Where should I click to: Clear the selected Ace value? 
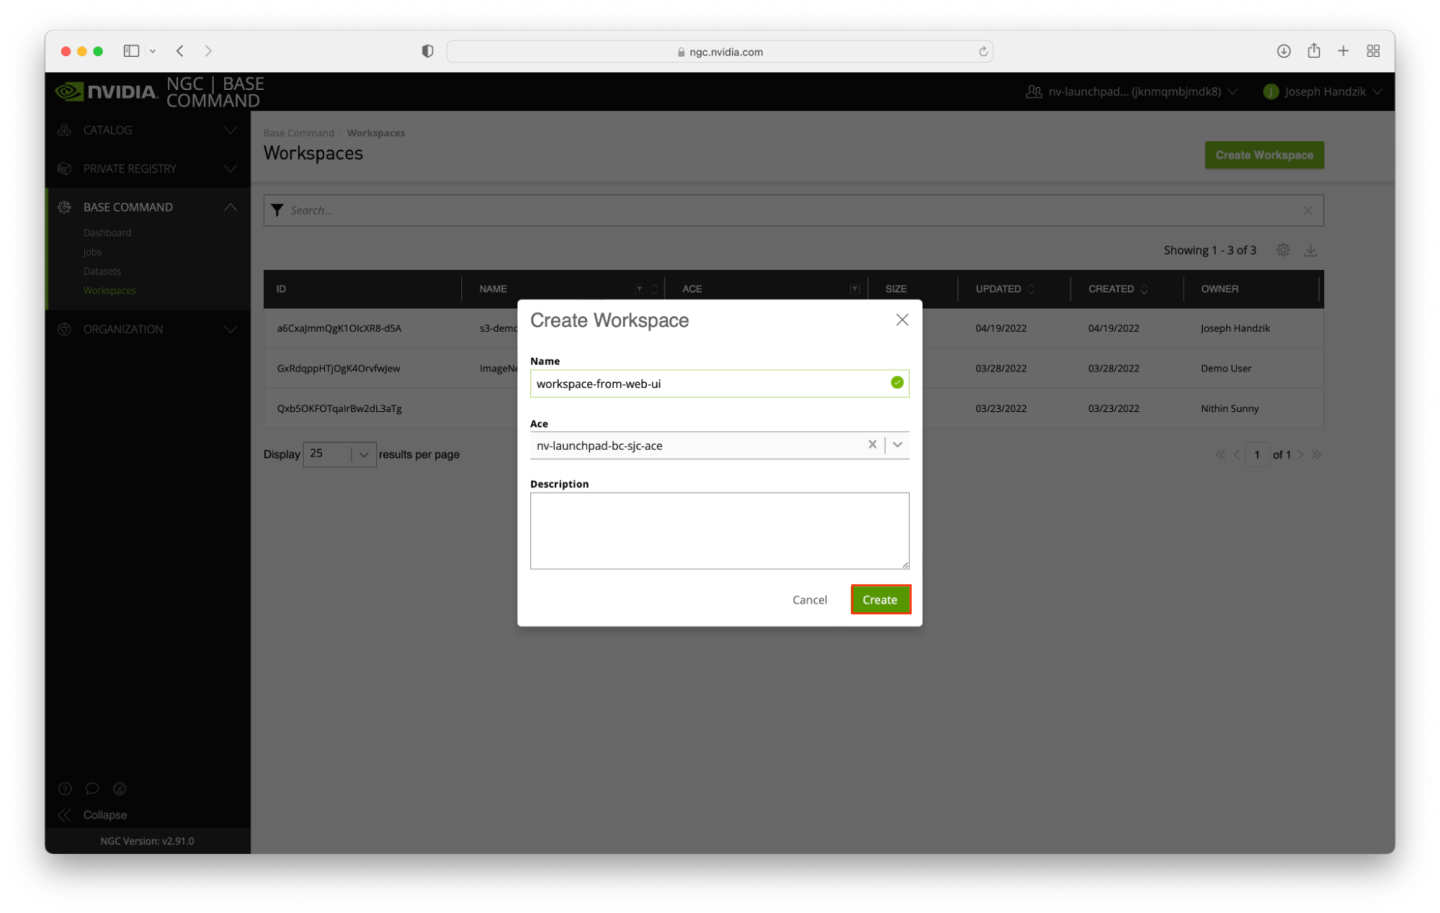(x=872, y=445)
